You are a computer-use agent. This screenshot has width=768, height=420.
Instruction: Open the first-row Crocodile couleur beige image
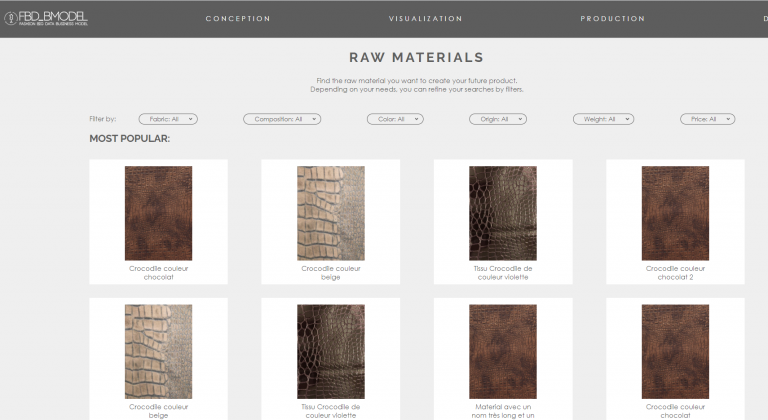[330, 213]
